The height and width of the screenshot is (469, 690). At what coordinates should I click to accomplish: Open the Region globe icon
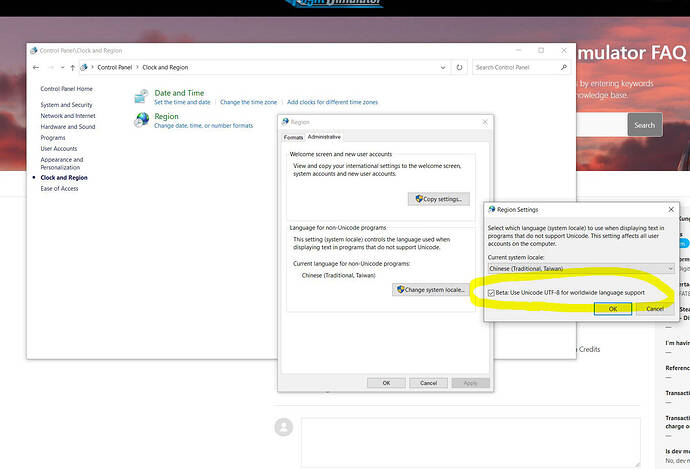click(x=142, y=119)
